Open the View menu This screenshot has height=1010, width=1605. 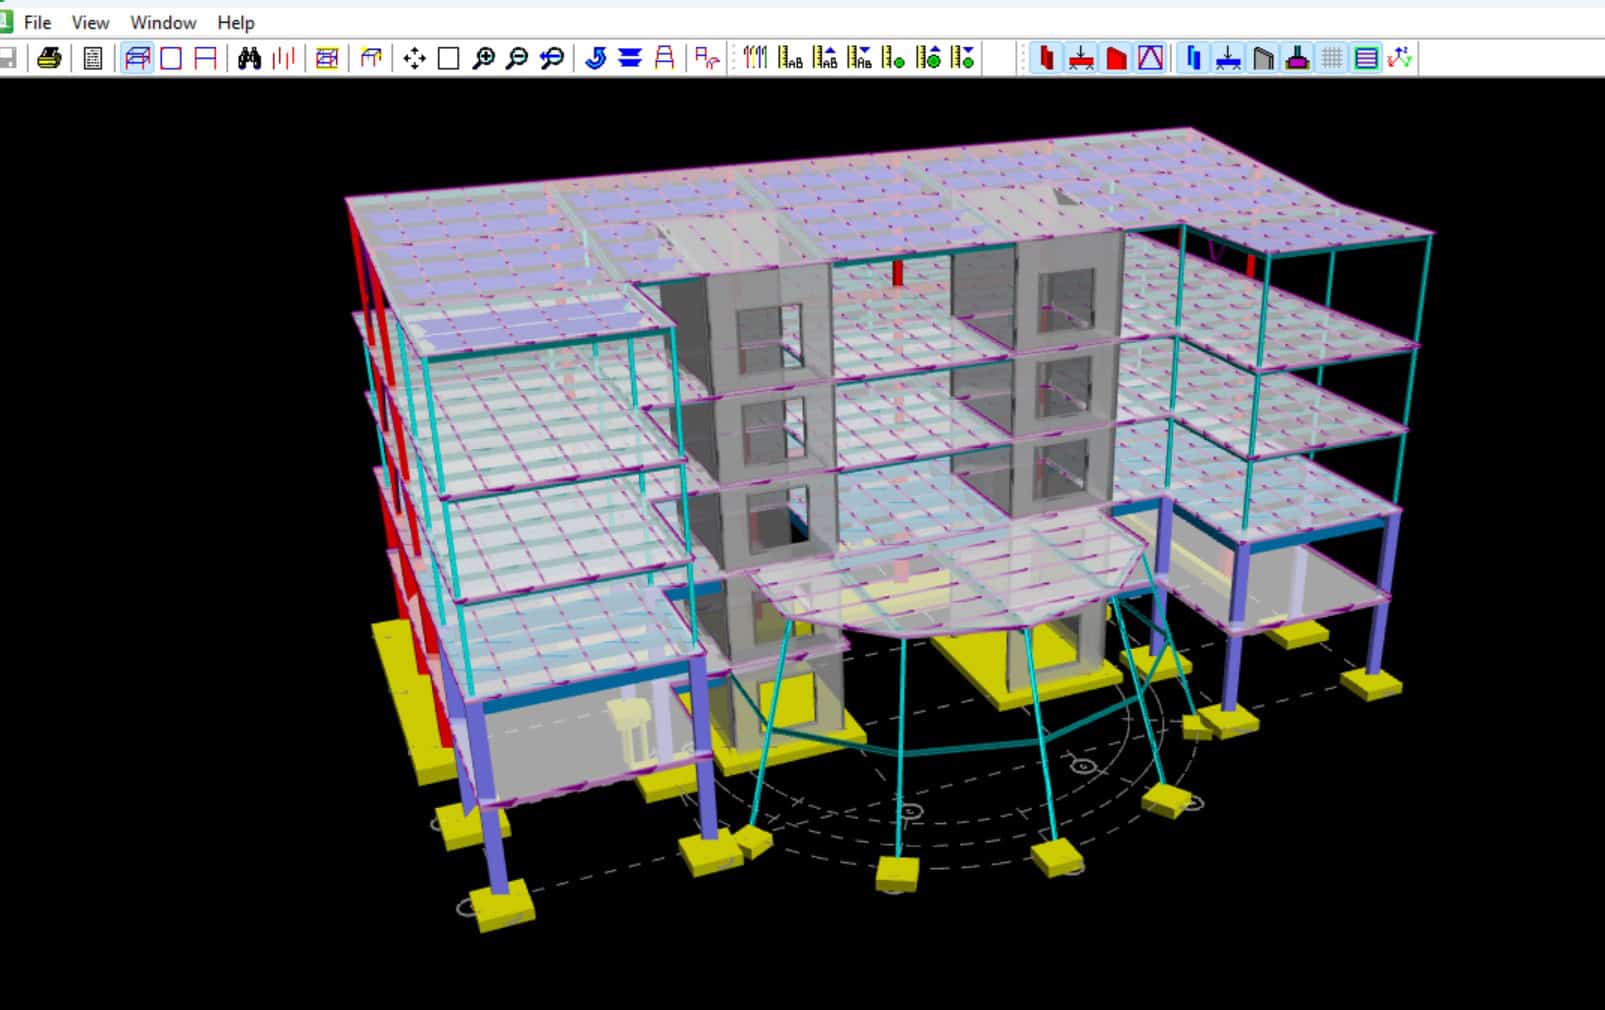[x=90, y=22]
